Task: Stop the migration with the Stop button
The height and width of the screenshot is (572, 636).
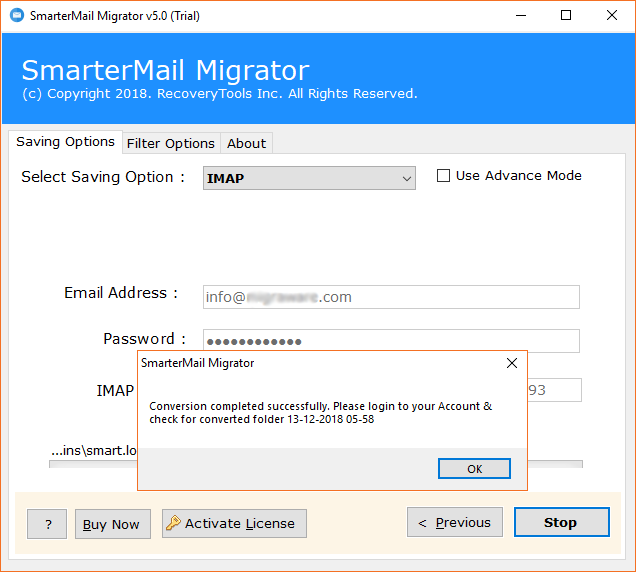Action: pyautogui.click(x=562, y=522)
